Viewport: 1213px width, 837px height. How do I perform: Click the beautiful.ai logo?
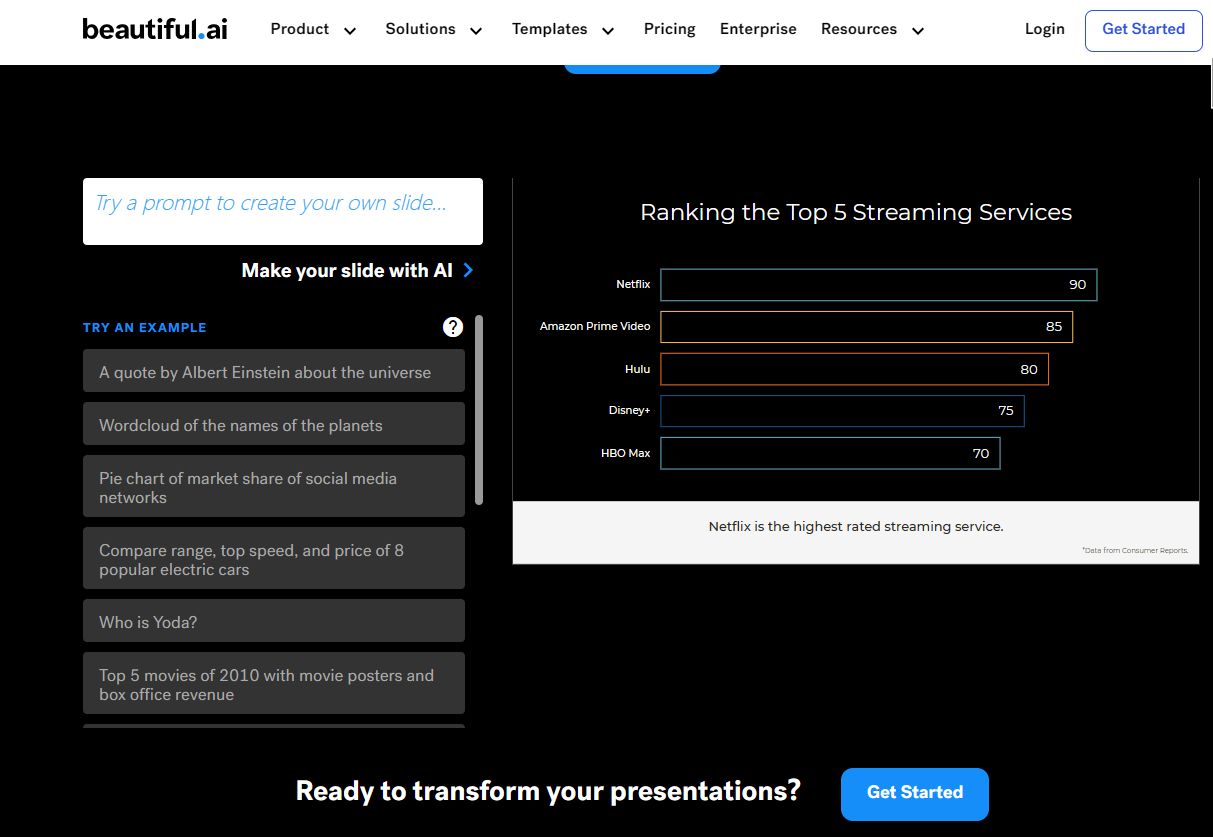(x=155, y=29)
